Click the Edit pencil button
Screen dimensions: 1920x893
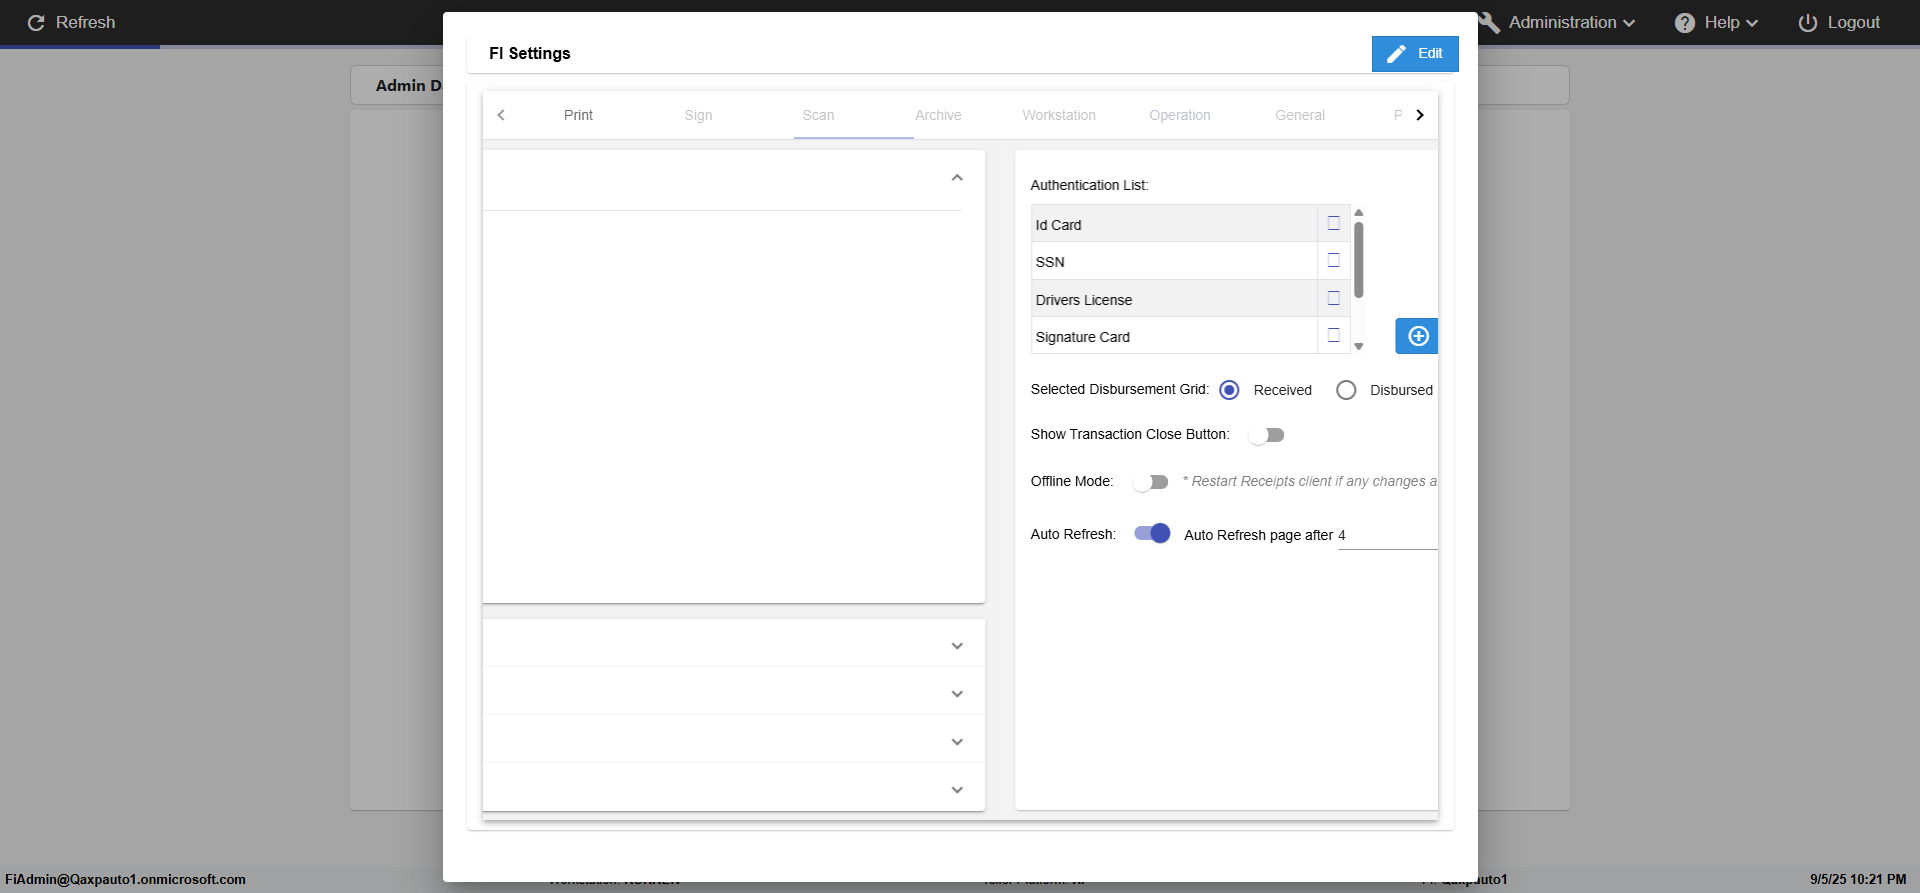click(x=1415, y=54)
